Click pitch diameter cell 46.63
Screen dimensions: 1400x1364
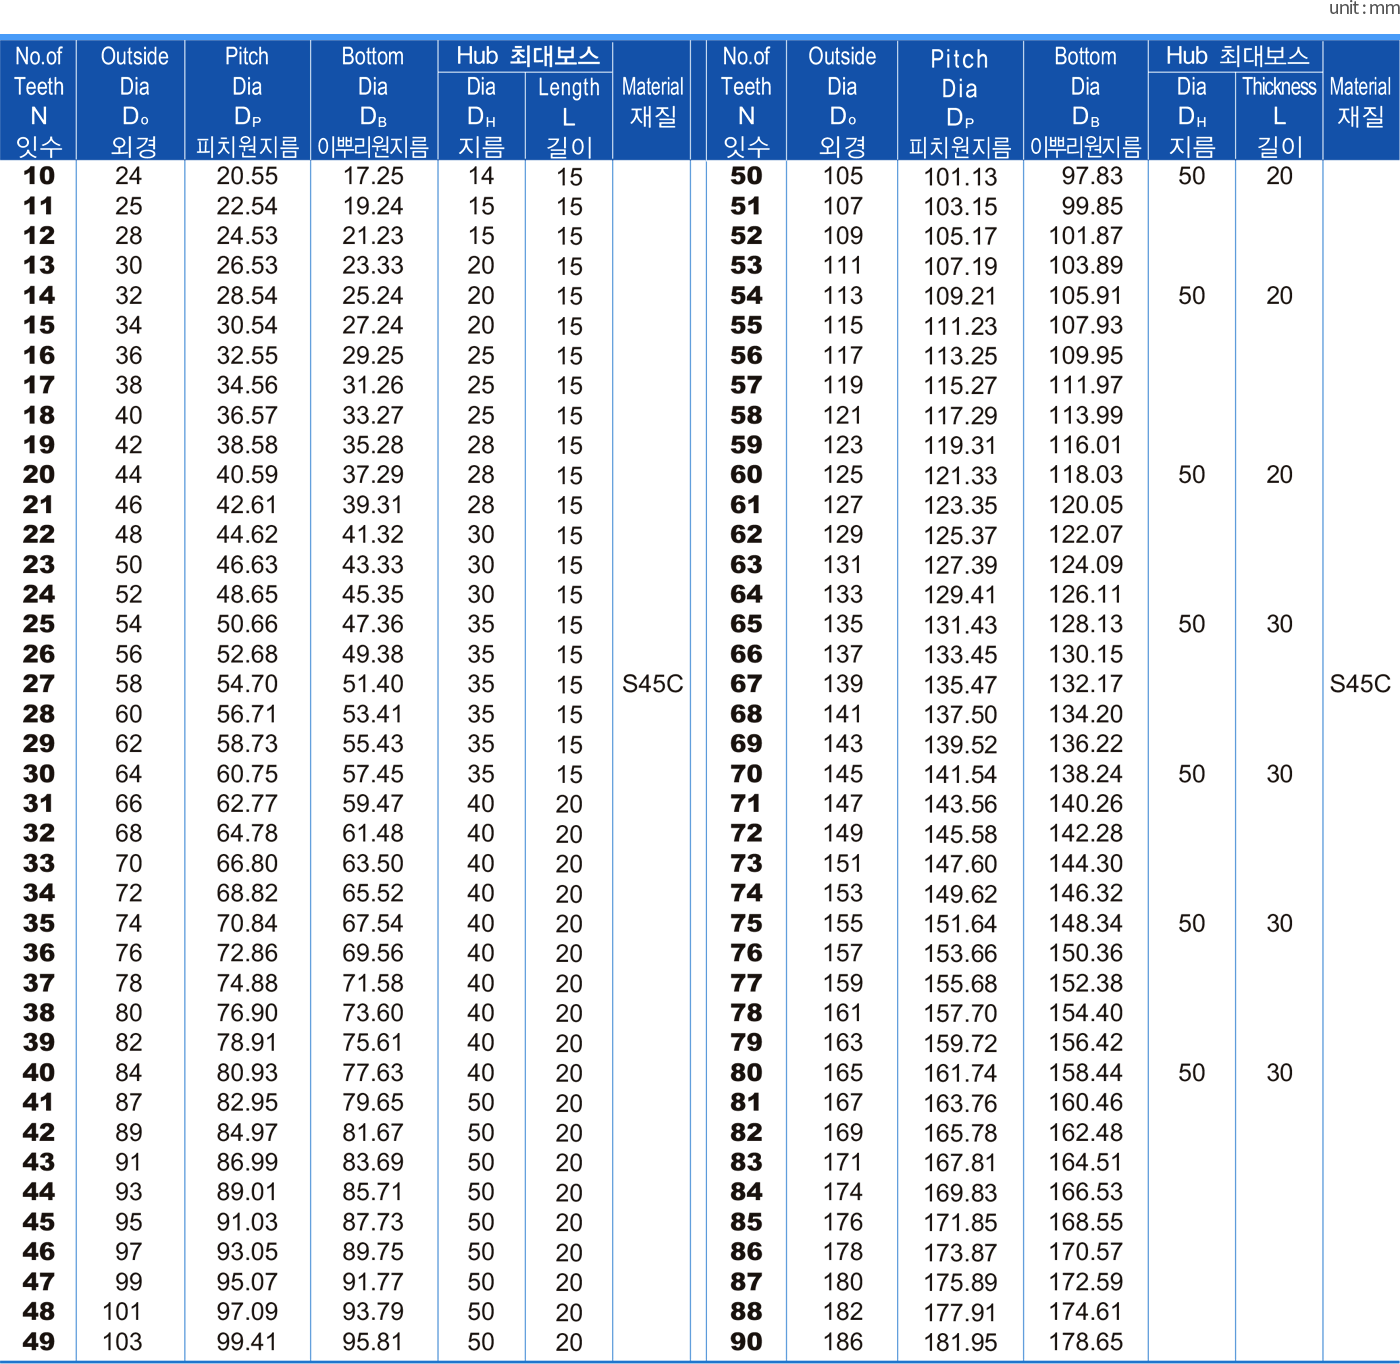tap(247, 565)
